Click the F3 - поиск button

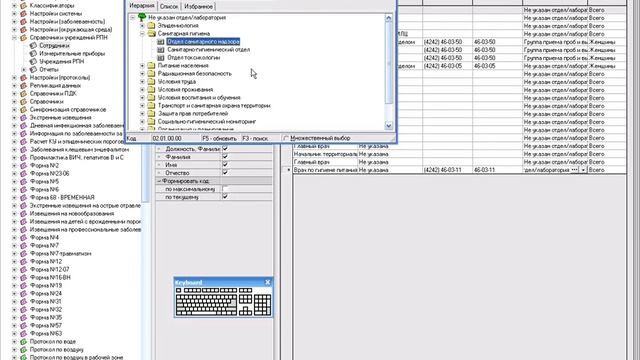point(255,138)
